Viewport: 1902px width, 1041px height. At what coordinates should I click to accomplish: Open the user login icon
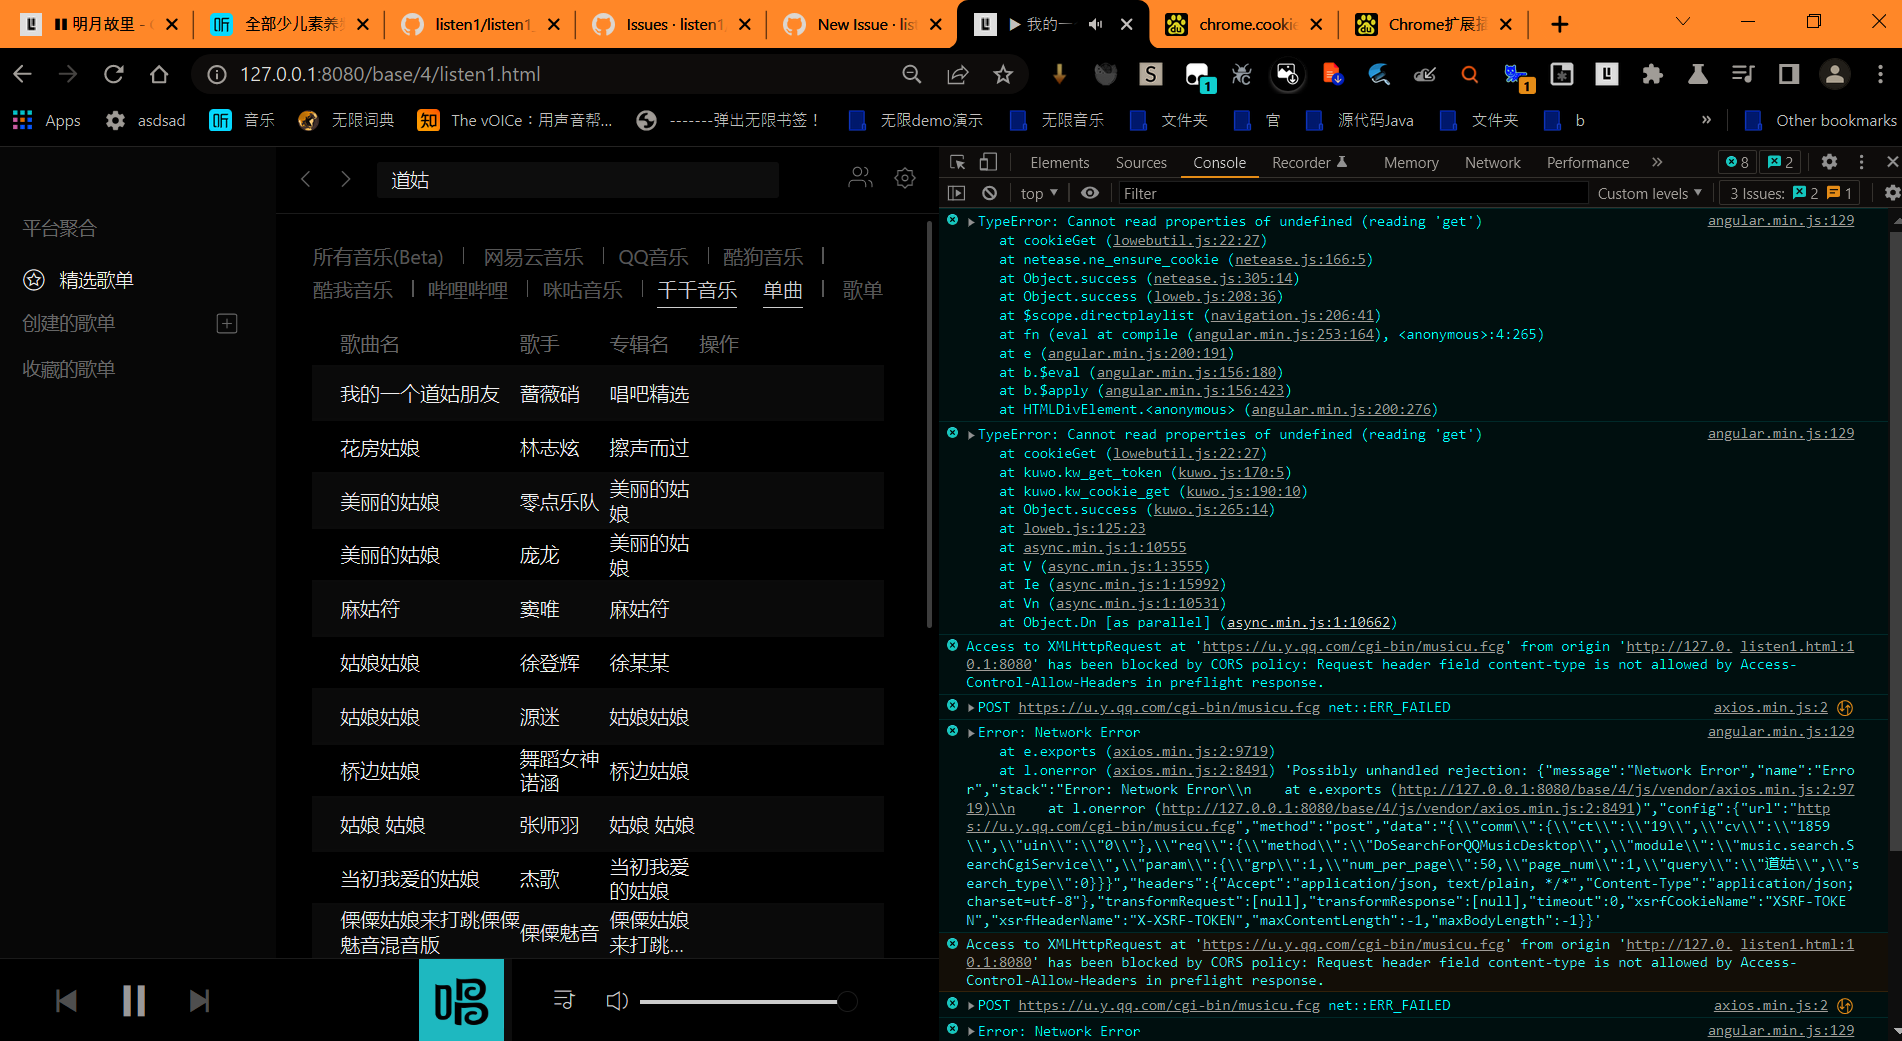[860, 178]
